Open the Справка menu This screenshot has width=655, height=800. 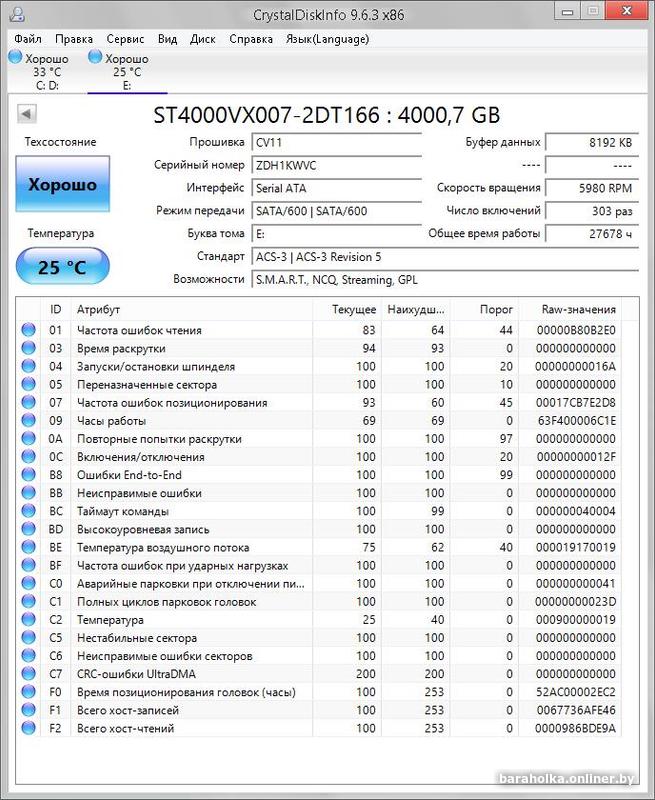click(x=251, y=39)
